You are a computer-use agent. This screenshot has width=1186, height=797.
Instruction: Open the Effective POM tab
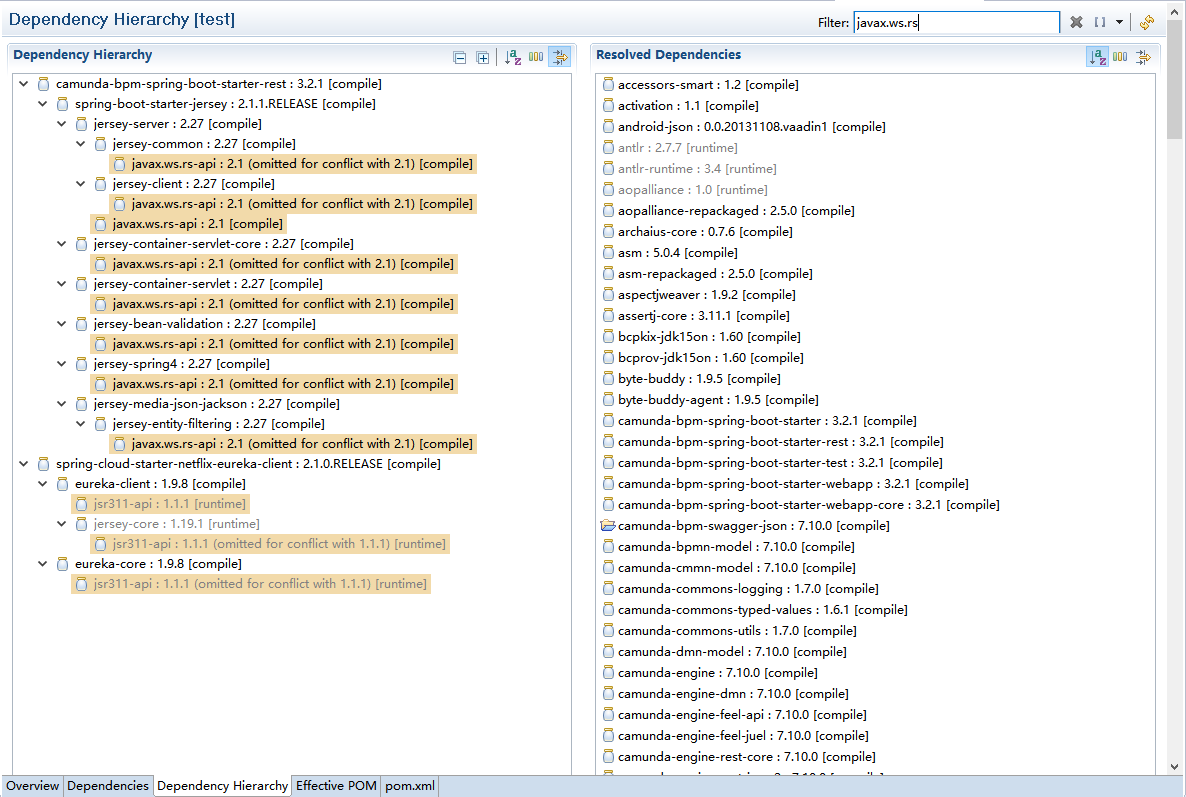(x=336, y=786)
